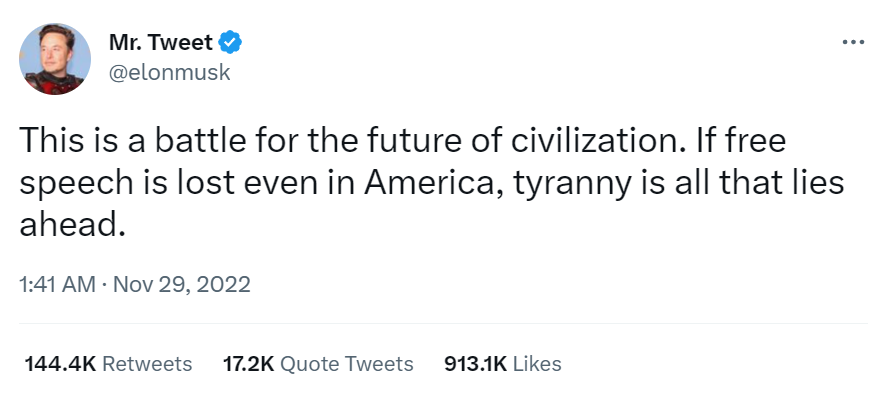Screen dimensions: 884x399
Task: Click the 17.2K quote count number
Action: click(249, 364)
